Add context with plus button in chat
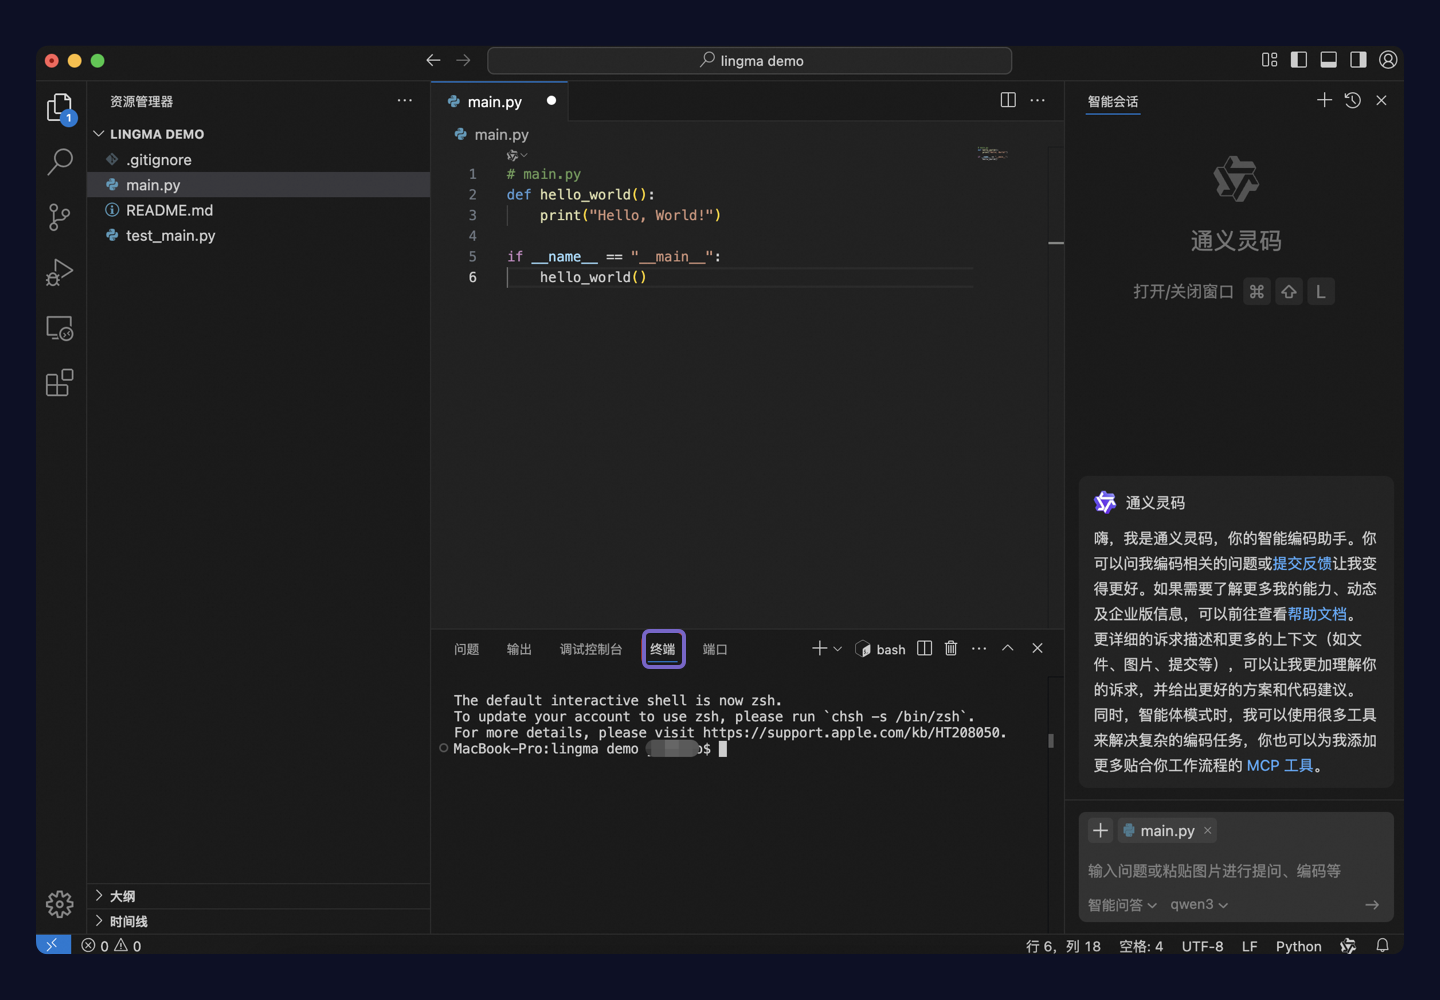Screen dimensions: 1440x1000 [1100, 830]
